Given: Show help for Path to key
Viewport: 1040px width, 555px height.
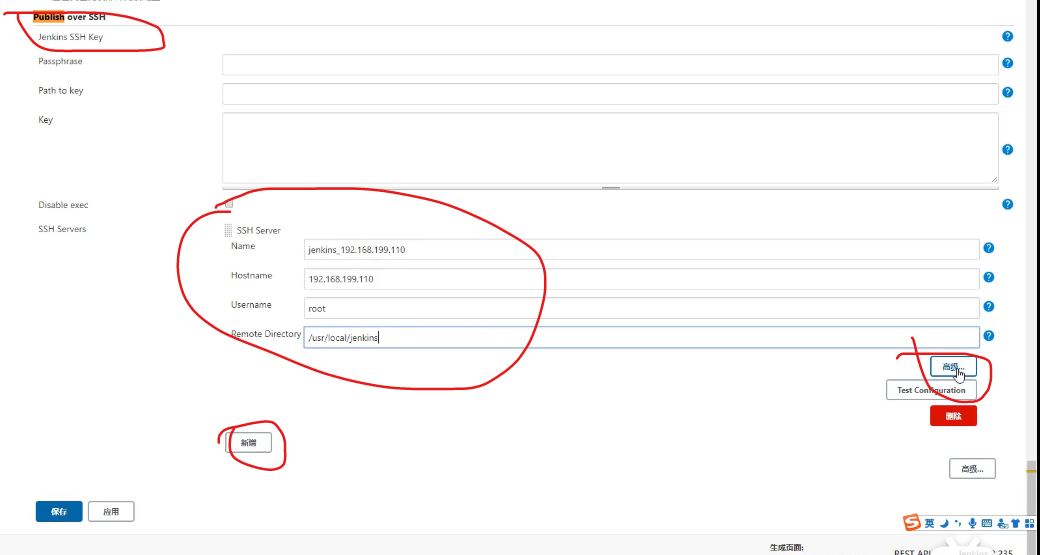Looking at the screenshot, I should pos(1007,93).
